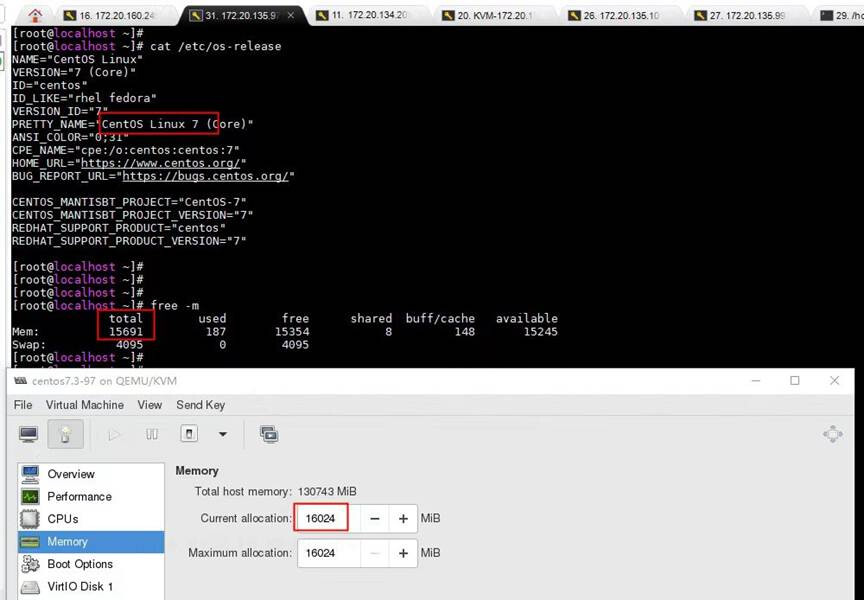Screen dimensions: 864x600
Task: Select Boot Options in the hardware list
Action: pyautogui.click(x=80, y=564)
